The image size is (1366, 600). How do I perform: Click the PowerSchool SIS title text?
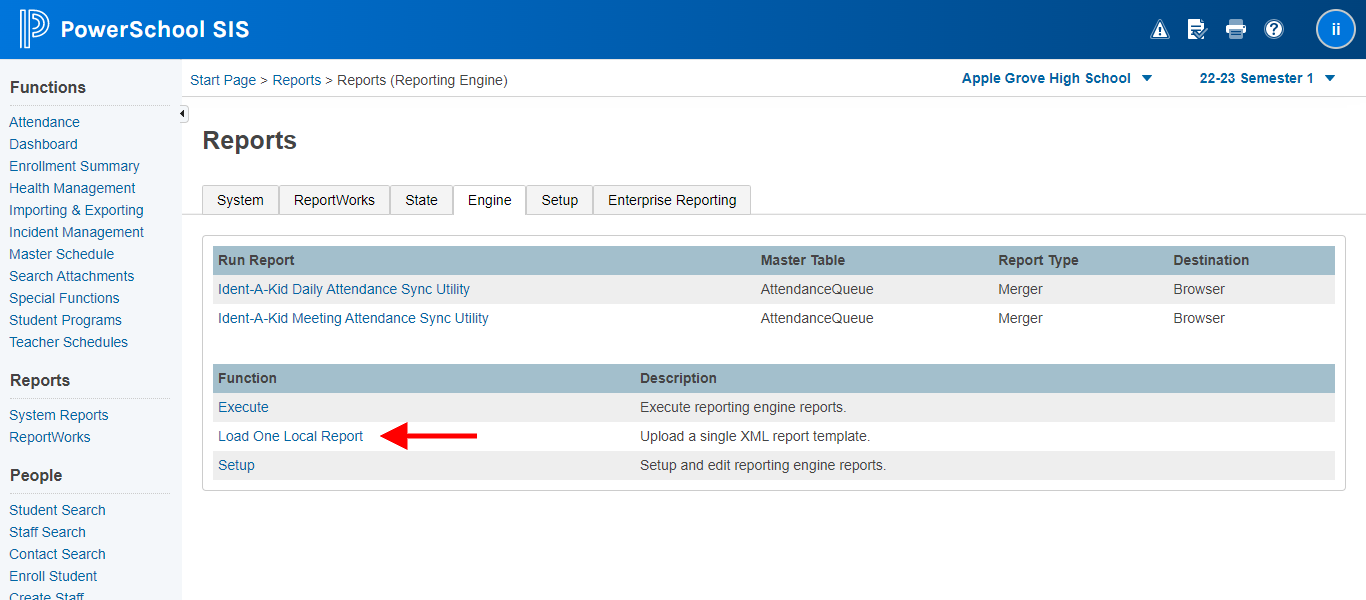click(155, 29)
